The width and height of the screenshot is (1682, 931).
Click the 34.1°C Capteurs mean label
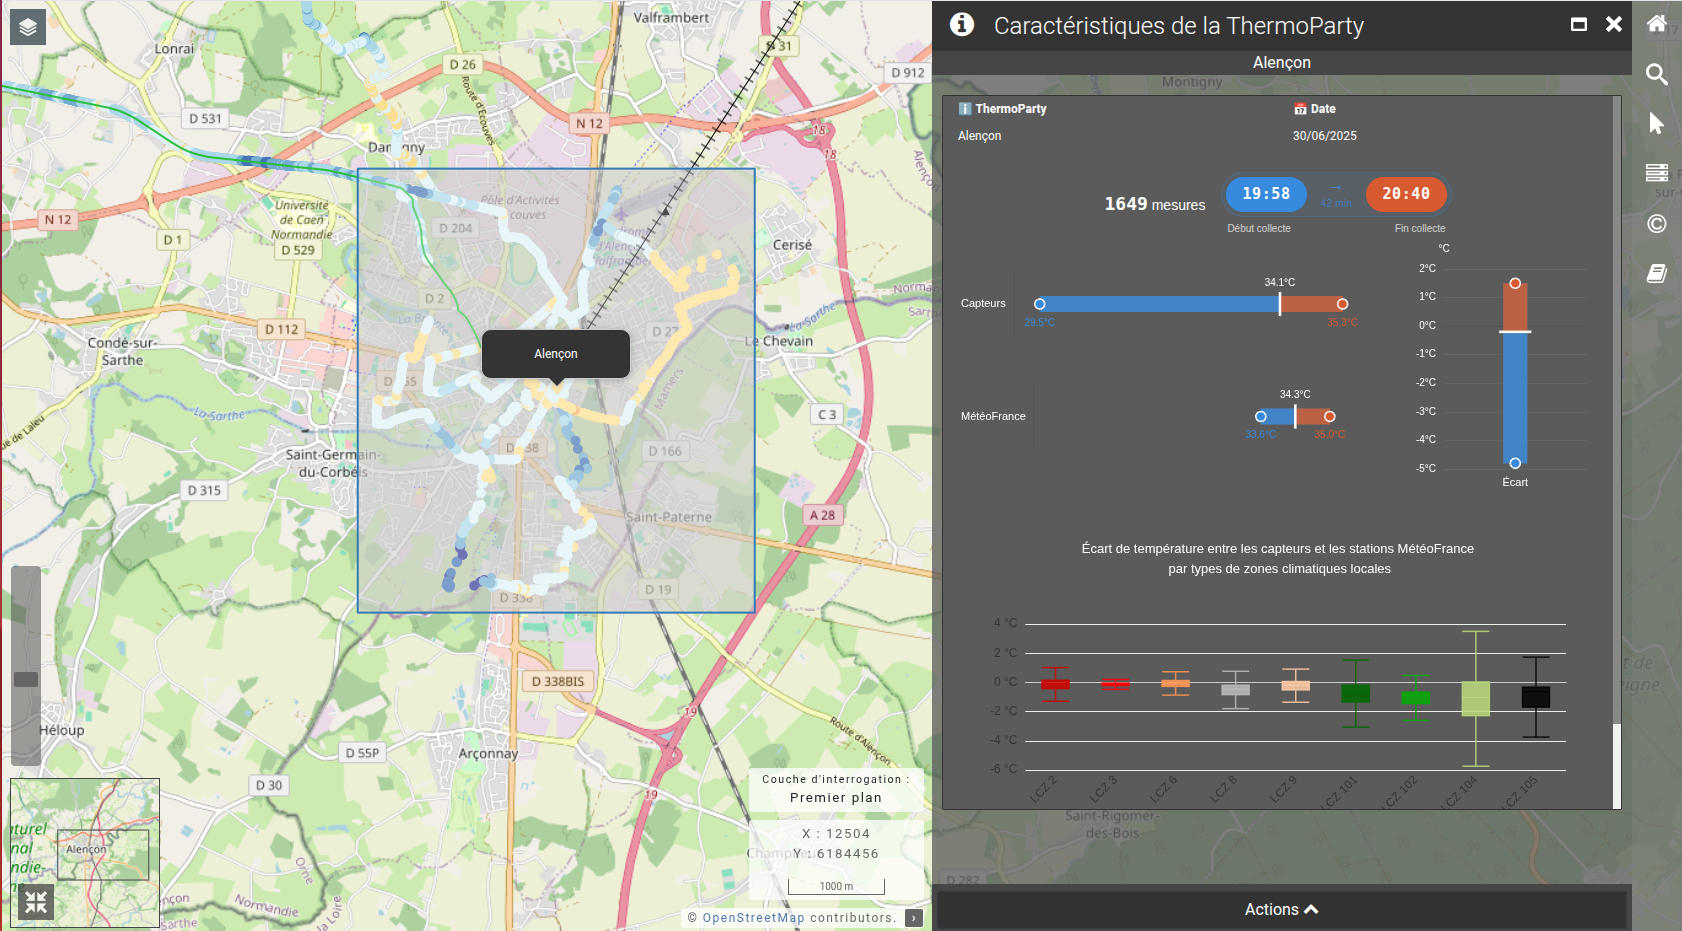tap(1280, 283)
